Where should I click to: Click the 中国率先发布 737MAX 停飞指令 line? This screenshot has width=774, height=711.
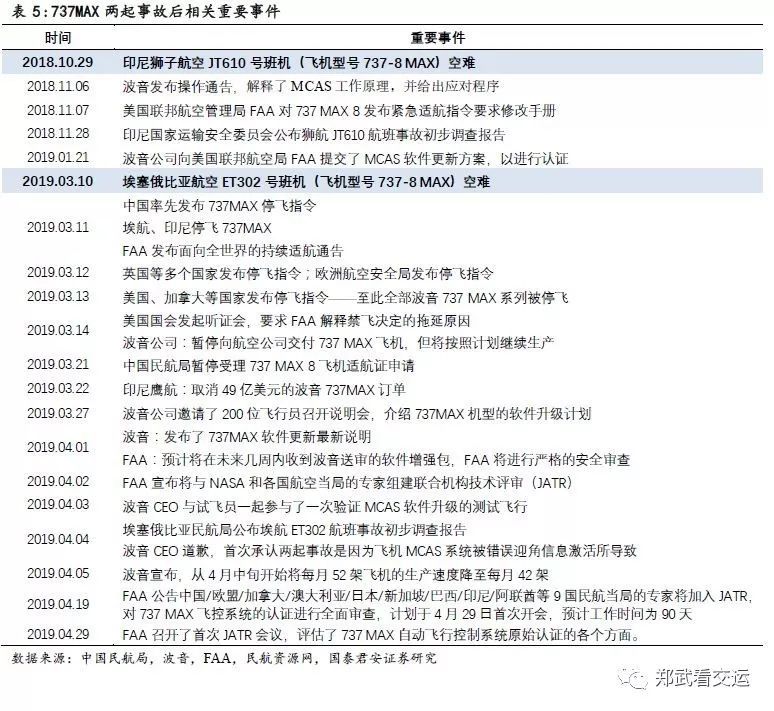tap(220, 205)
